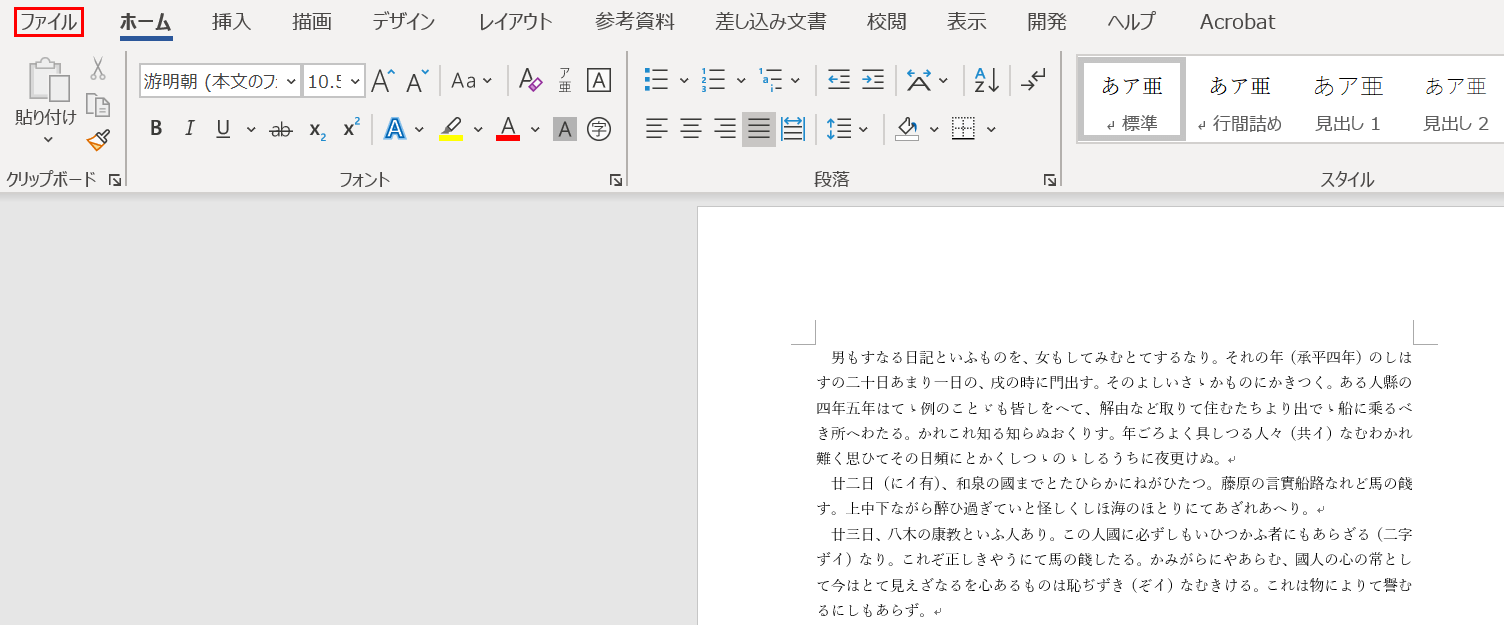Toggle italic formatting

tap(189, 129)
